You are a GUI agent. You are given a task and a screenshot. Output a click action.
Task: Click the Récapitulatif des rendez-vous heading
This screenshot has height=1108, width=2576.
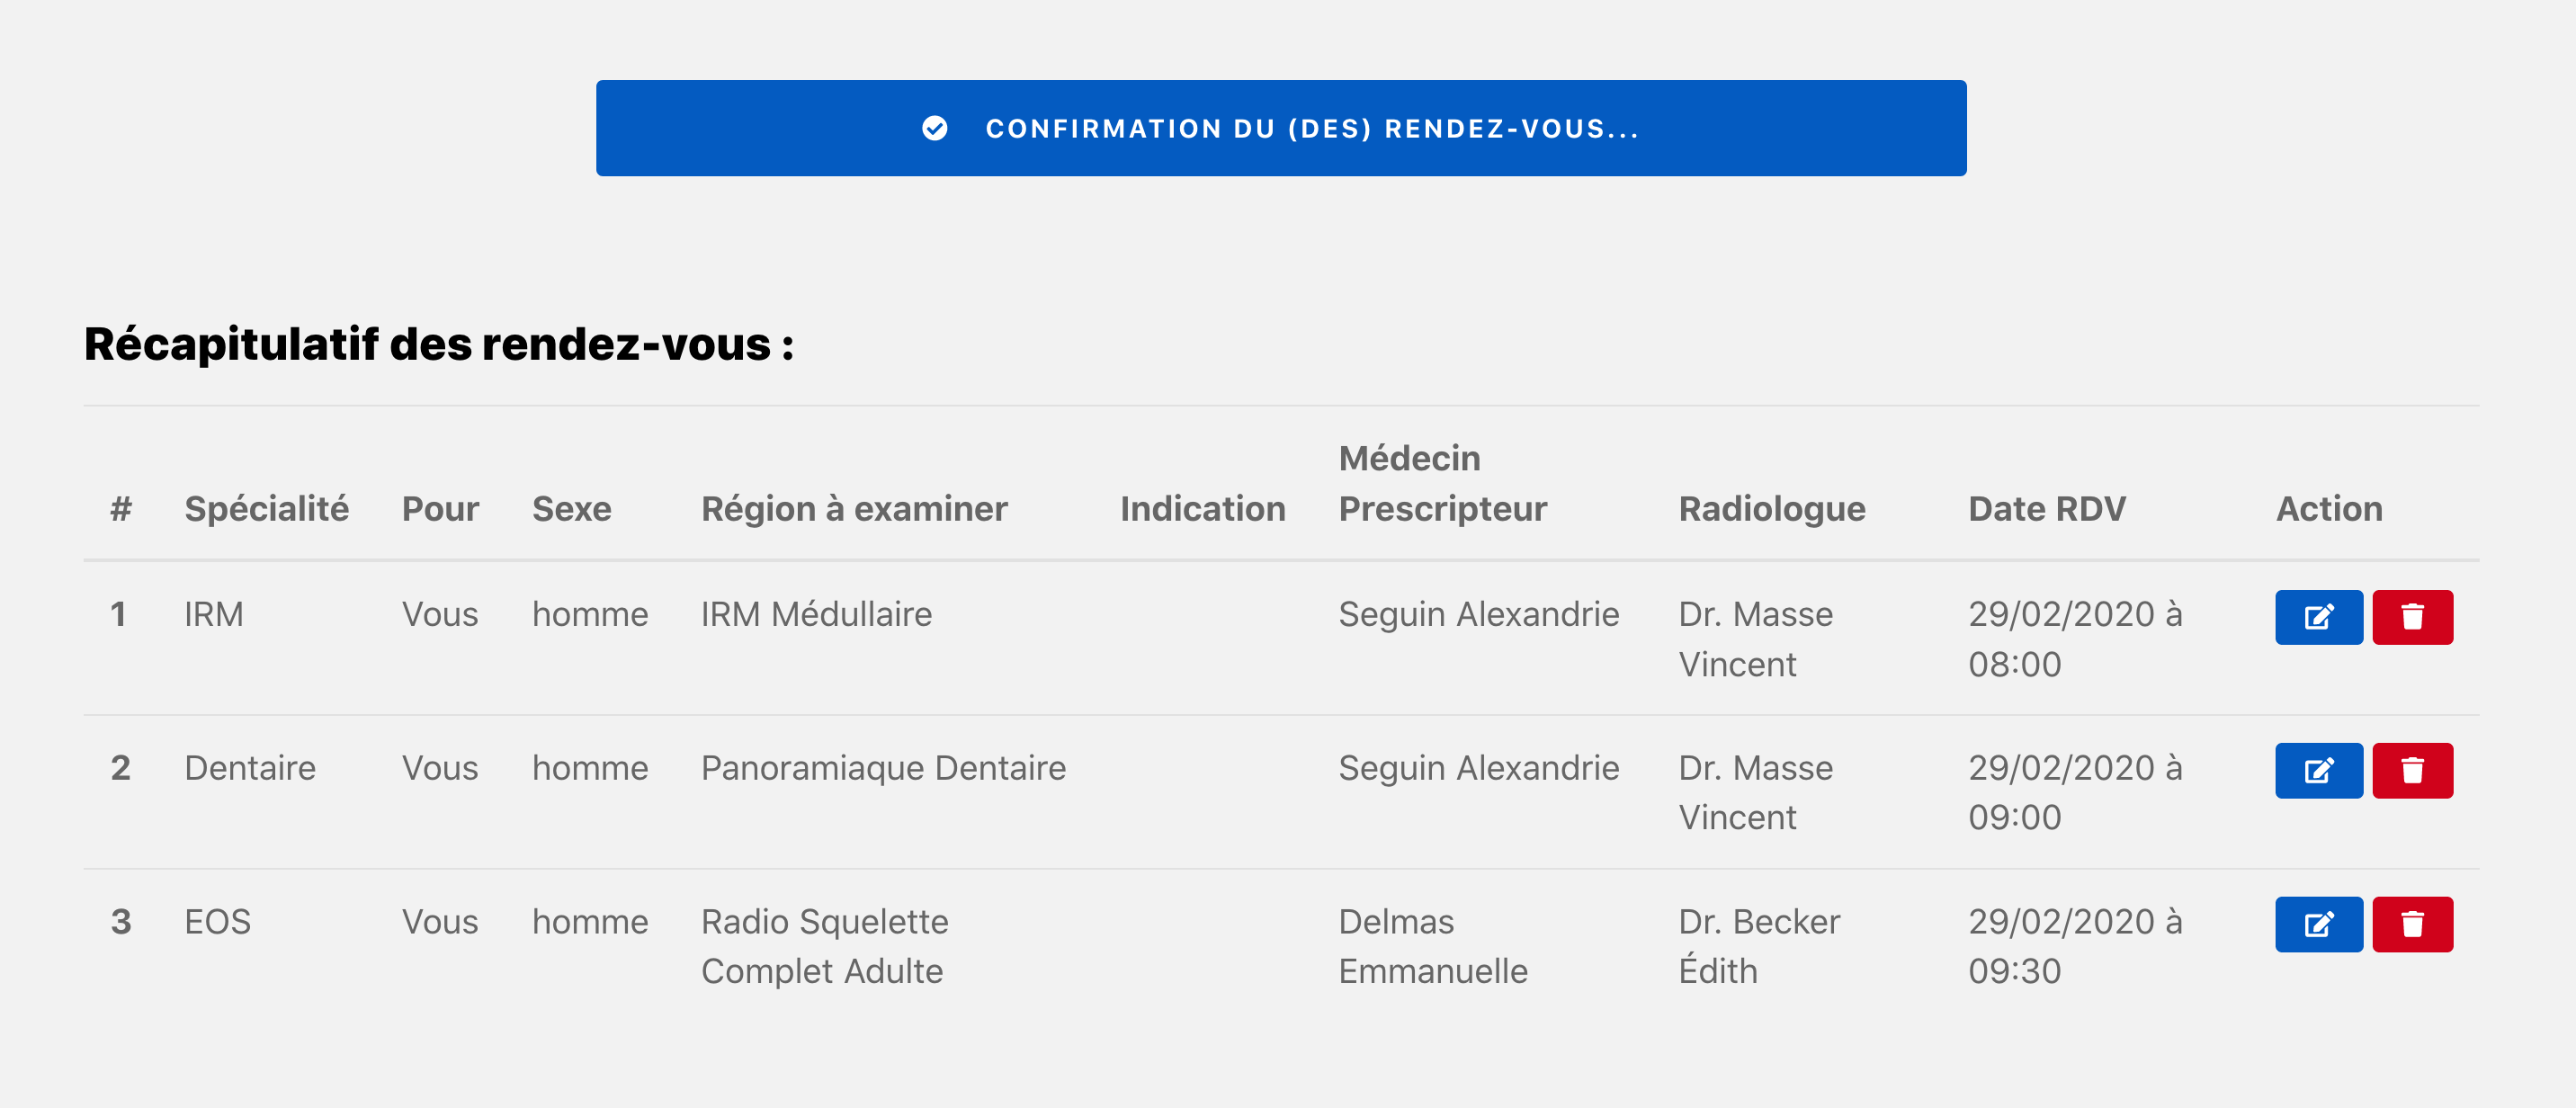[x=438, y=344]
